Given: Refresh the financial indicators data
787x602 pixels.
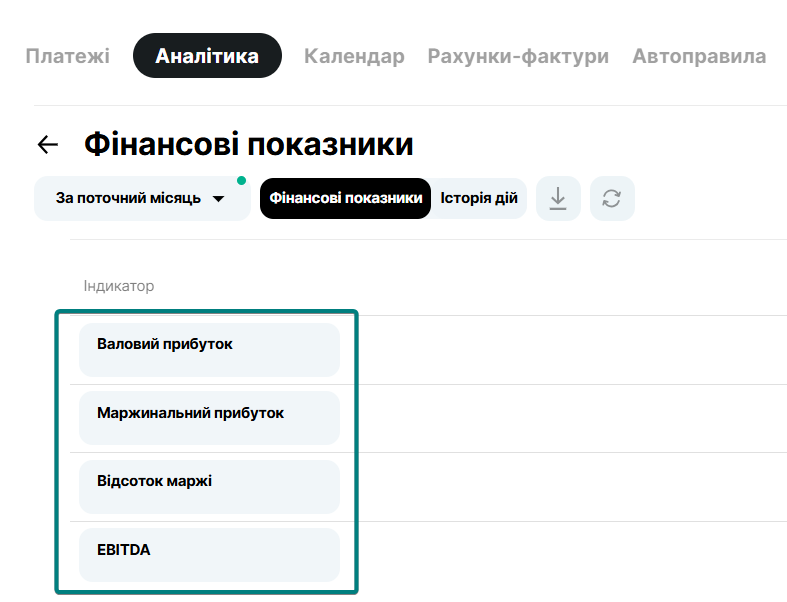Looking at the screenshot, I should [611, 199].
